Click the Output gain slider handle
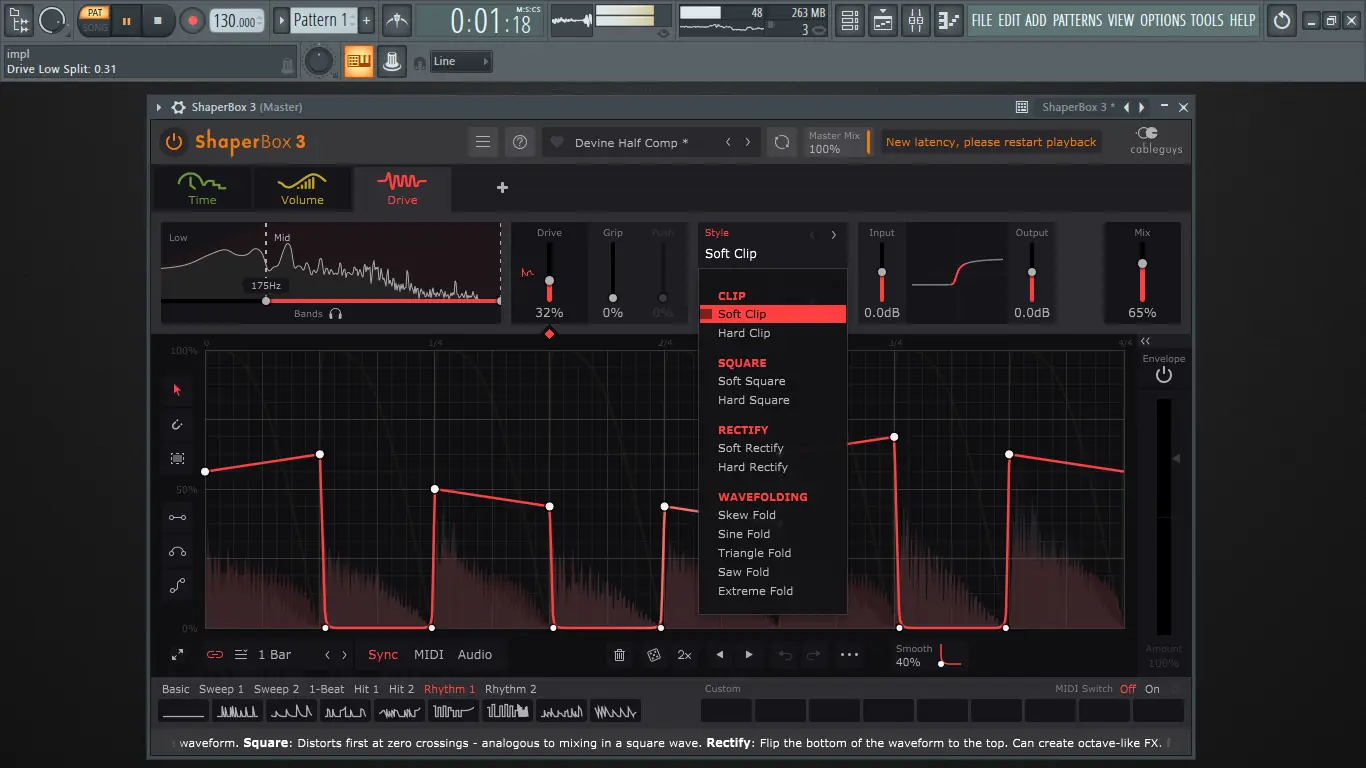The image size is (1366, 768). [1032, 272]
